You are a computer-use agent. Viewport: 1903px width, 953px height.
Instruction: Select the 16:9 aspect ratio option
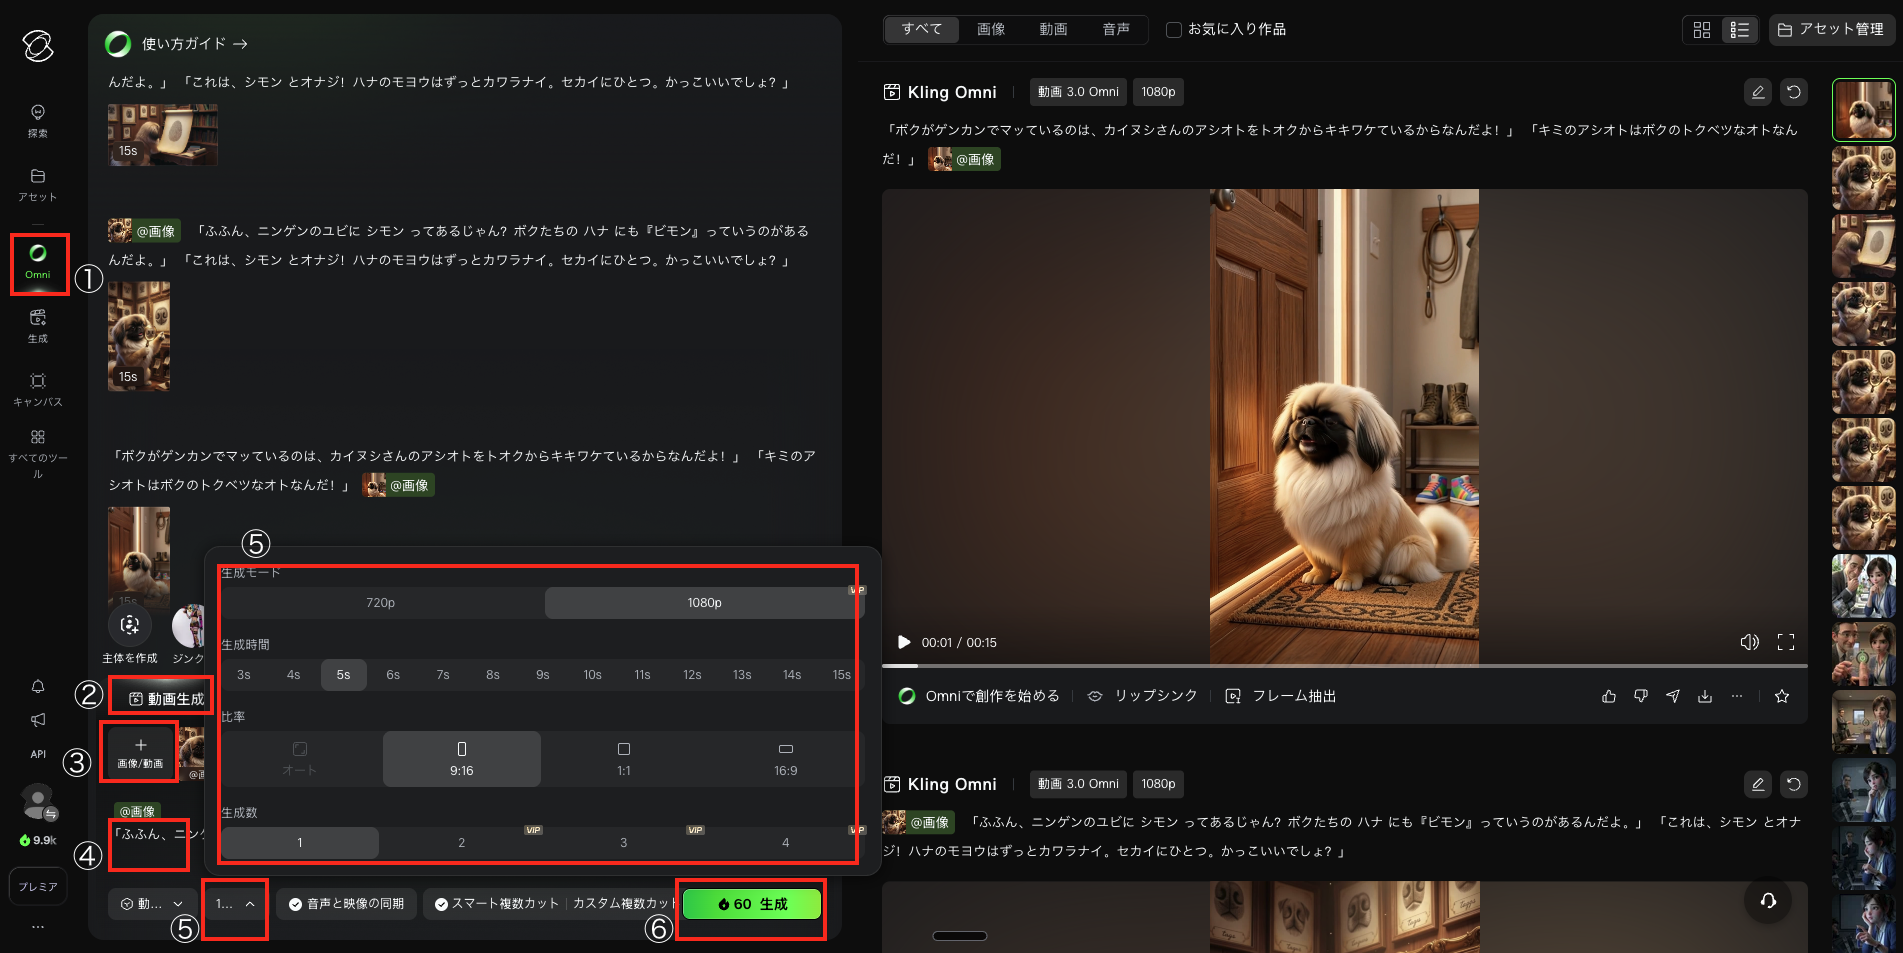[785, 758]
